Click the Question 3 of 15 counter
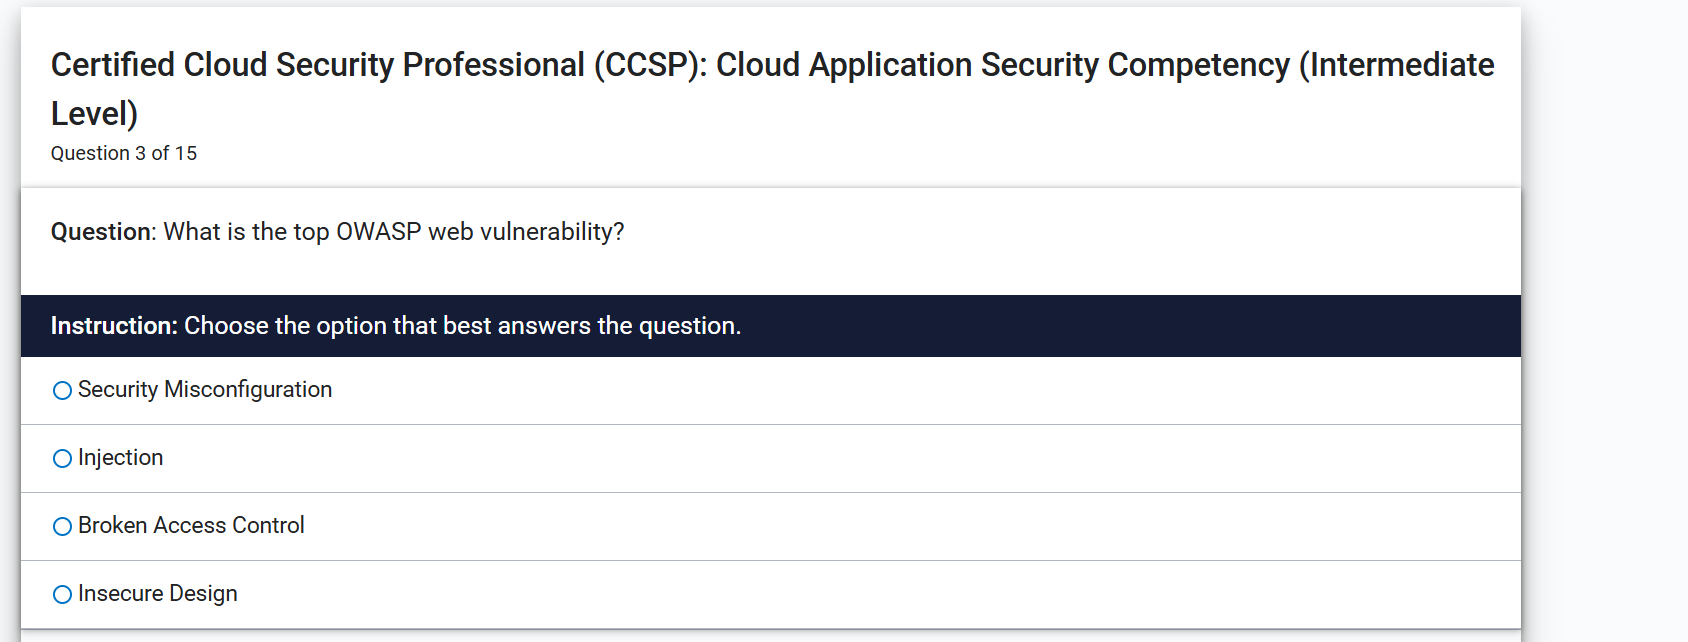Viewport: 1688px width, 642px height. (x=123, y=153)
